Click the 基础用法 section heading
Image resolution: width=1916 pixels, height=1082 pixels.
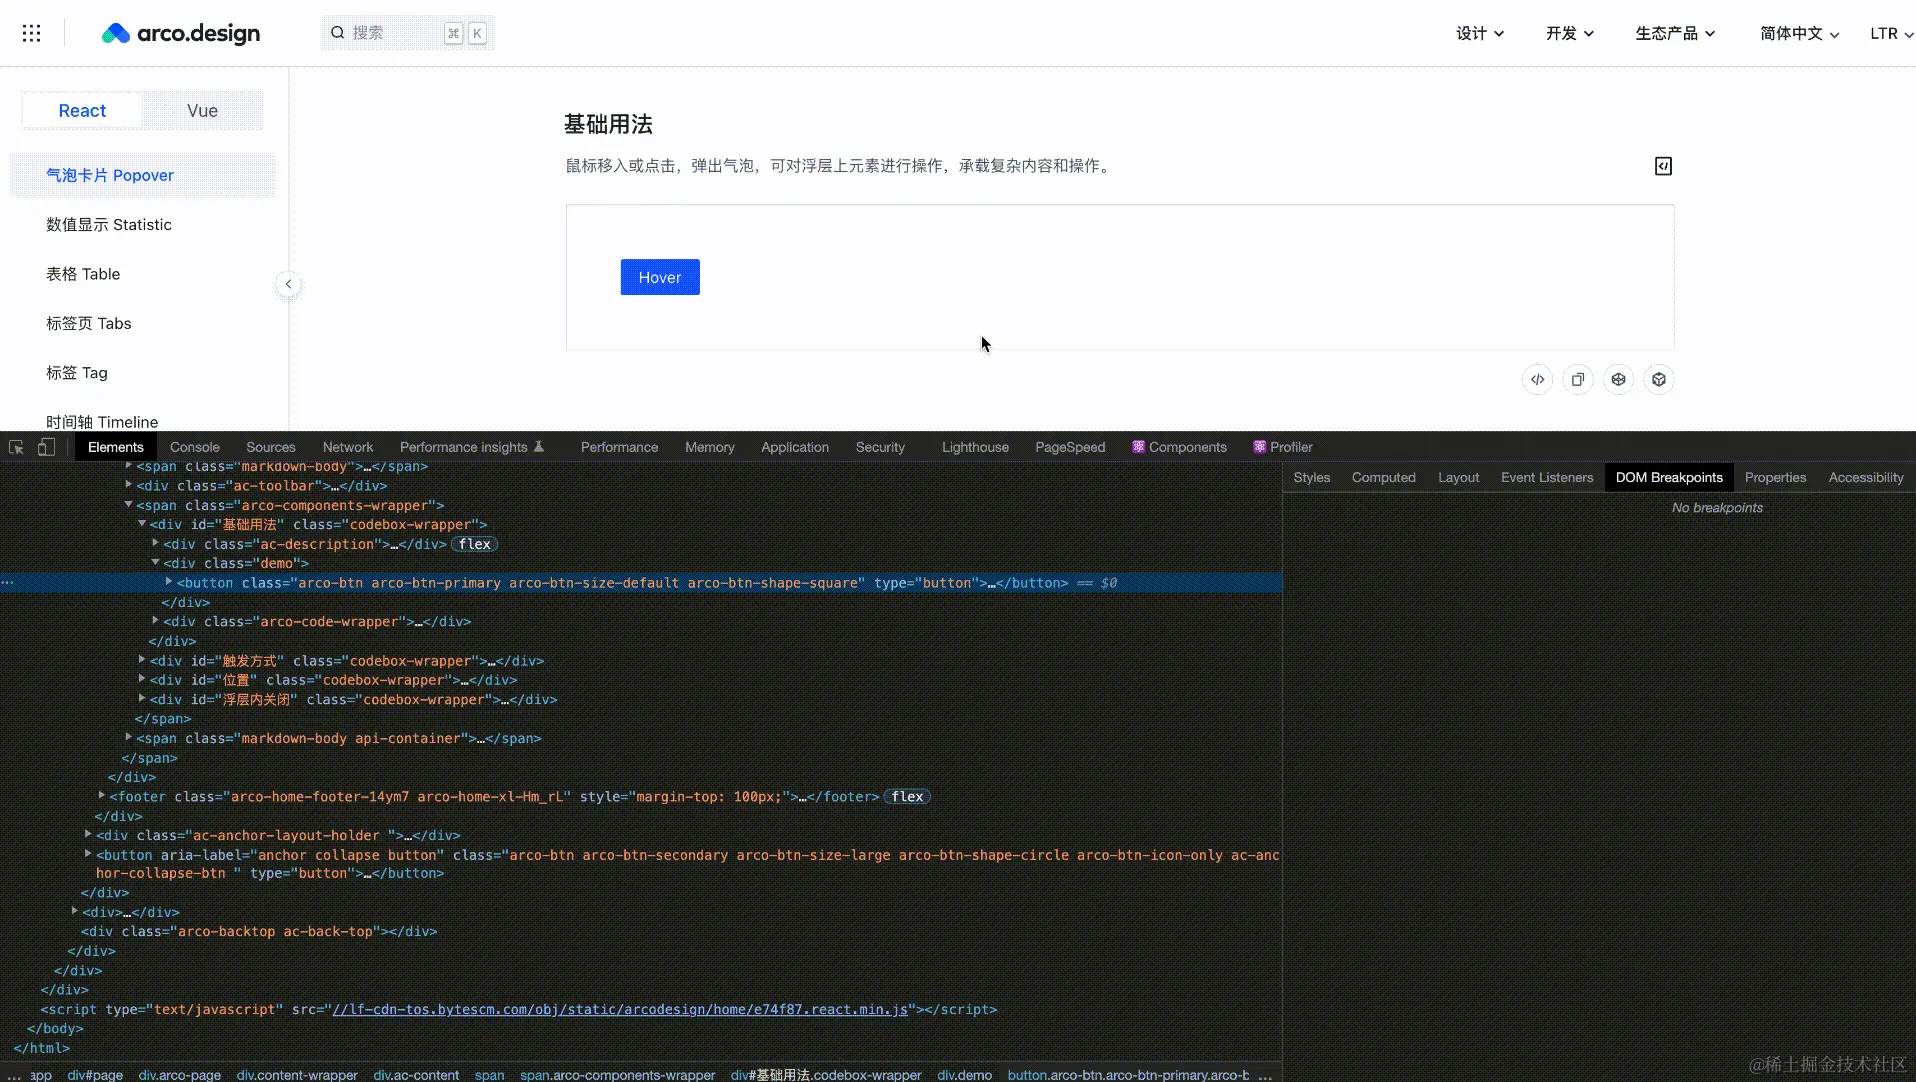608,124
